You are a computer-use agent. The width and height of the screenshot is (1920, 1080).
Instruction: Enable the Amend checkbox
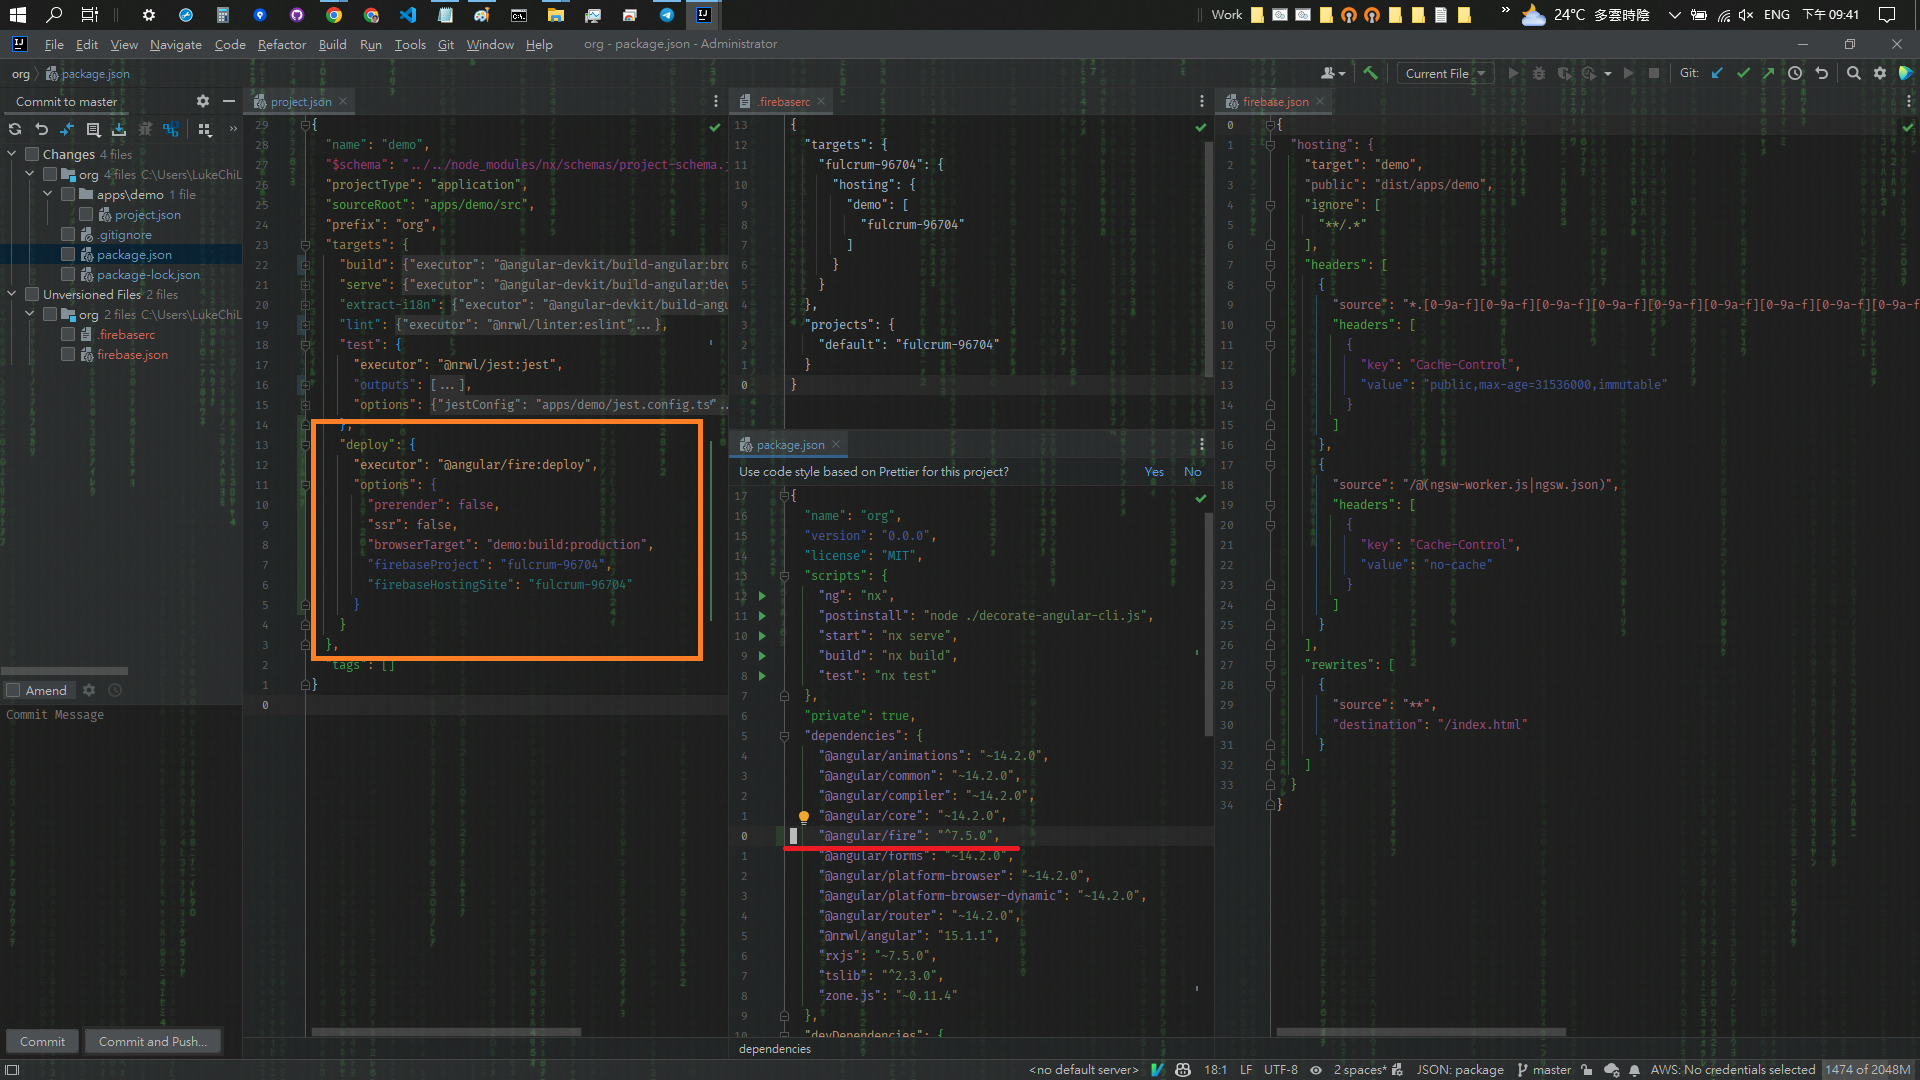click(13, 690)
